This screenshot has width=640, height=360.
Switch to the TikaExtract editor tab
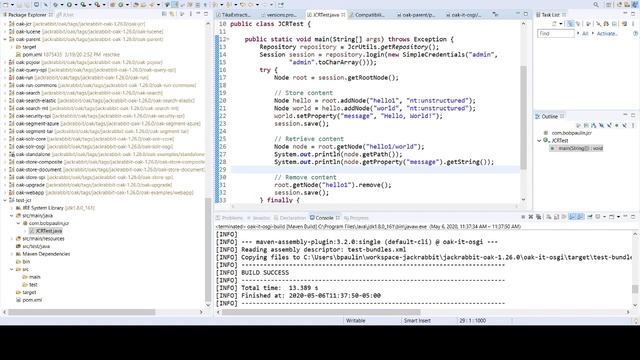(233, 15)
